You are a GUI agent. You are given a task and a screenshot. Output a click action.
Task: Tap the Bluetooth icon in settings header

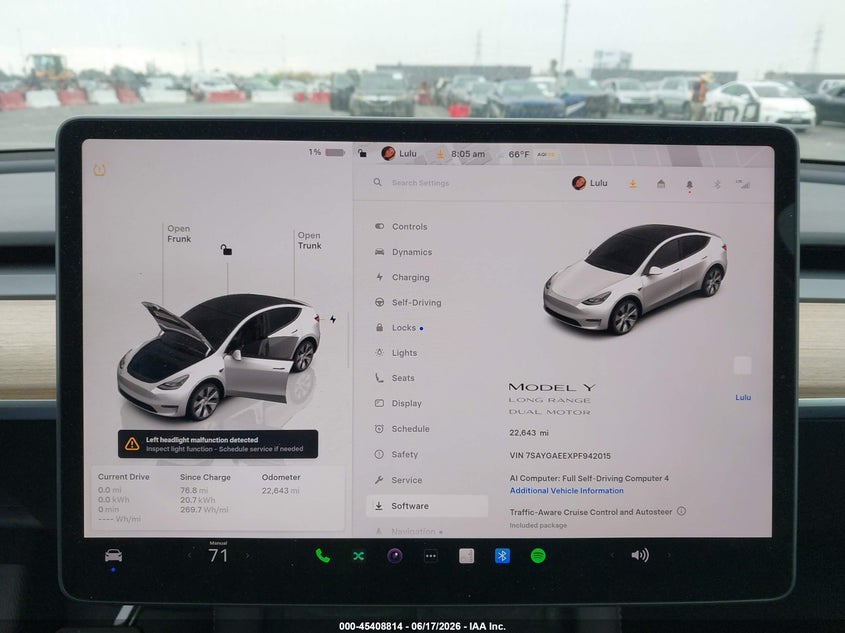point(717,184)
